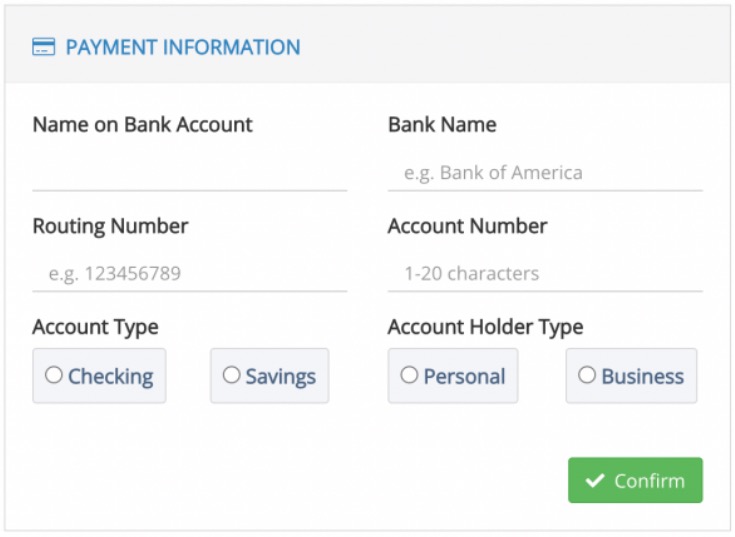Click the Name on Bank Account label
Viewport: 735px width, 537px height.
tap(142, 125)
